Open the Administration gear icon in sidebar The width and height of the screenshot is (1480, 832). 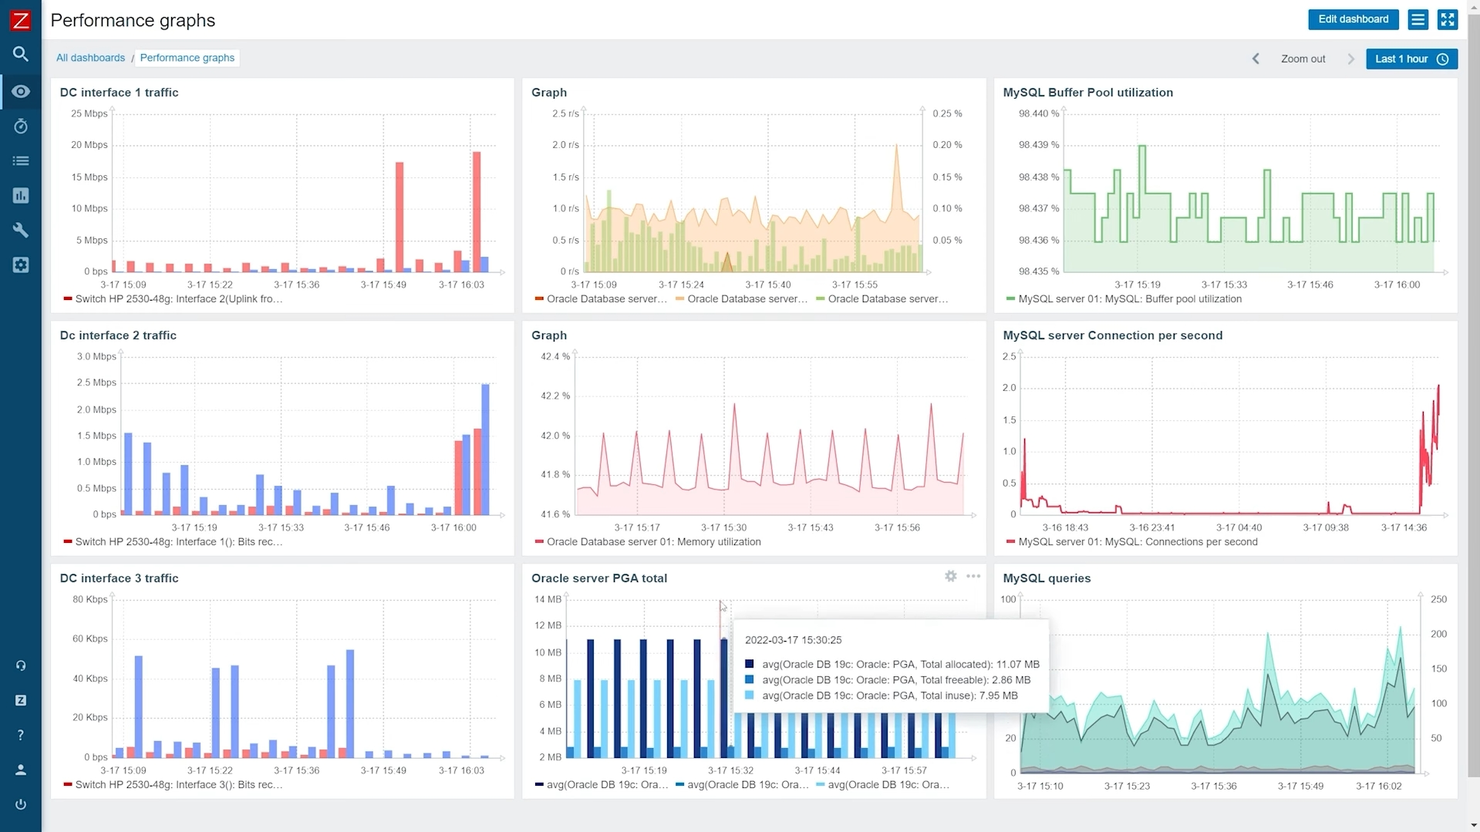tap(20, 264)
